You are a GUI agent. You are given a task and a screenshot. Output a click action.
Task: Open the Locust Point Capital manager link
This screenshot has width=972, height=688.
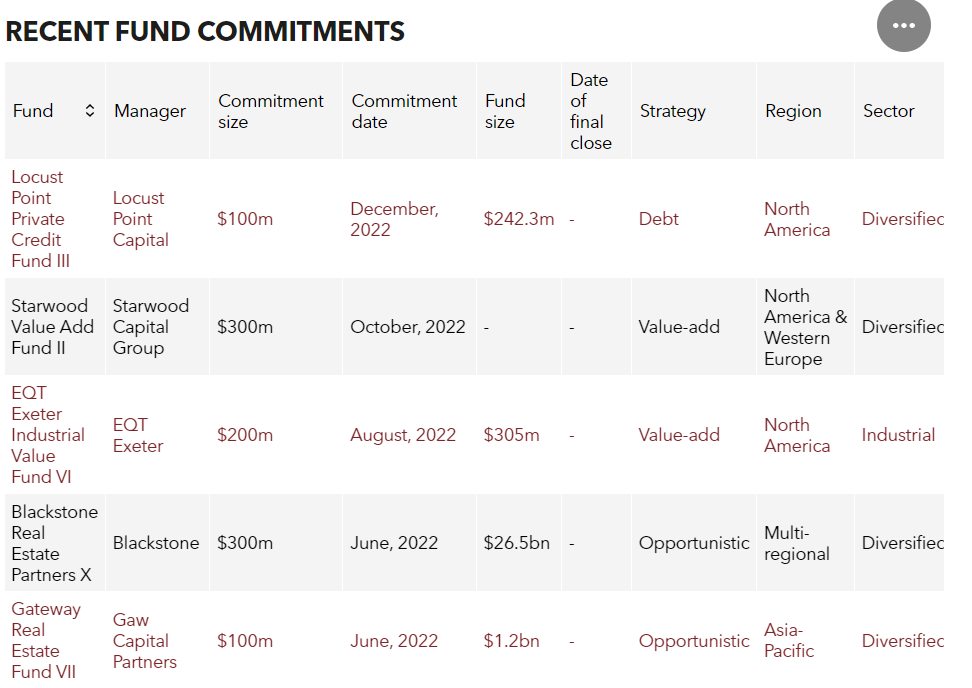tap(140, 219)
